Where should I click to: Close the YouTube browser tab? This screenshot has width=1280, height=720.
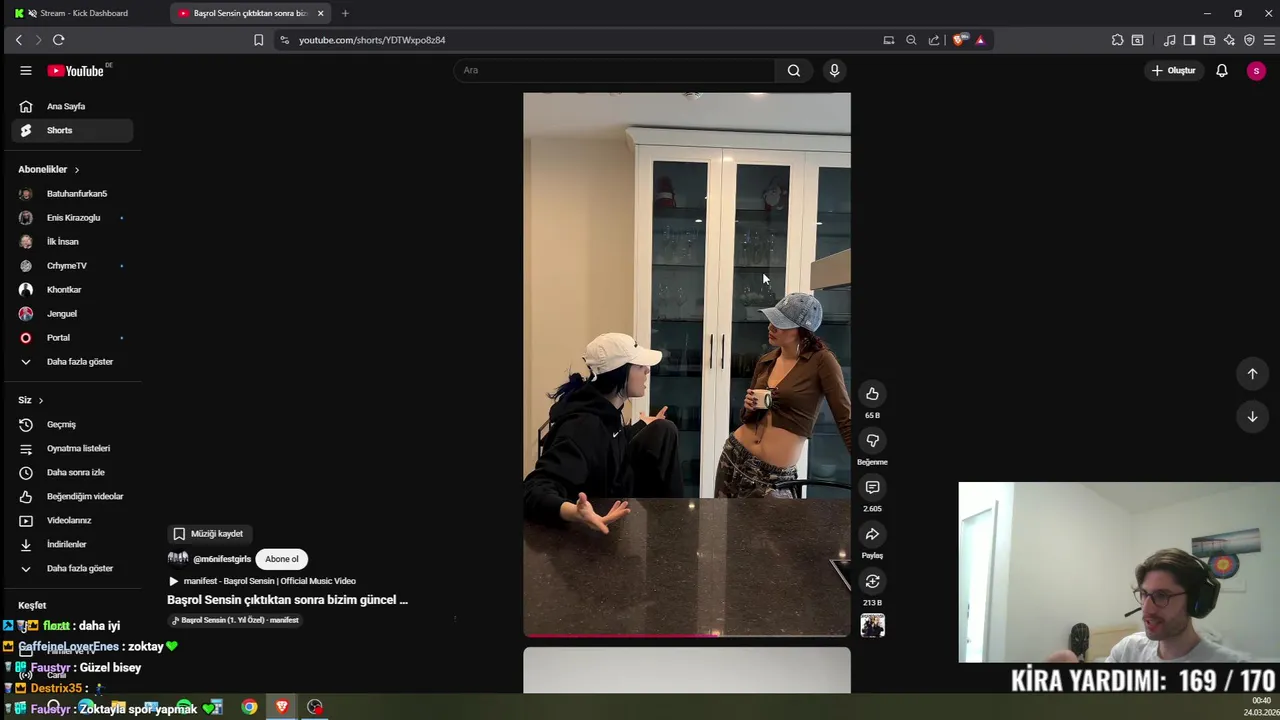pyautogui.click(x=321, y=13)
